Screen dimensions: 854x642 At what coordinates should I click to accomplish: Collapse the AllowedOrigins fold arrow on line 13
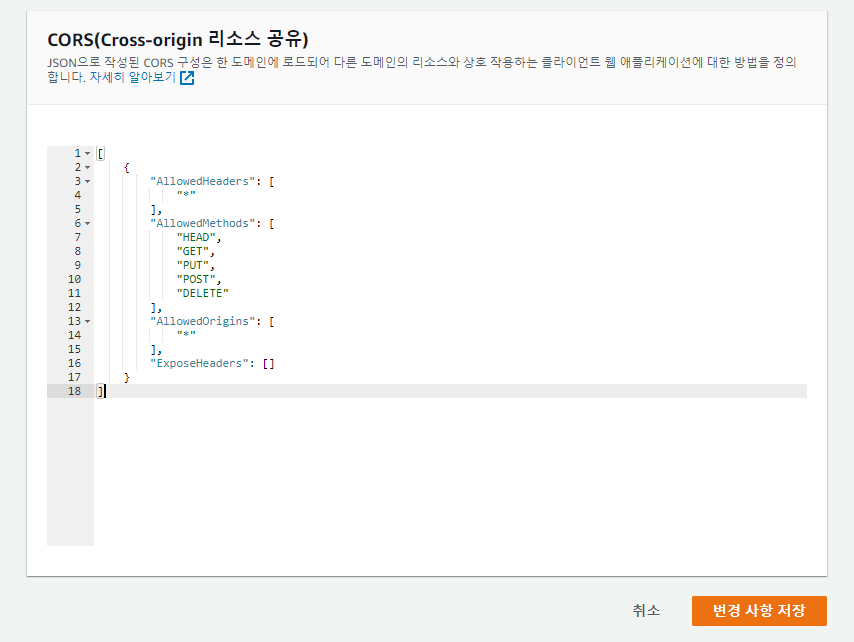click(x=87, y=322)
